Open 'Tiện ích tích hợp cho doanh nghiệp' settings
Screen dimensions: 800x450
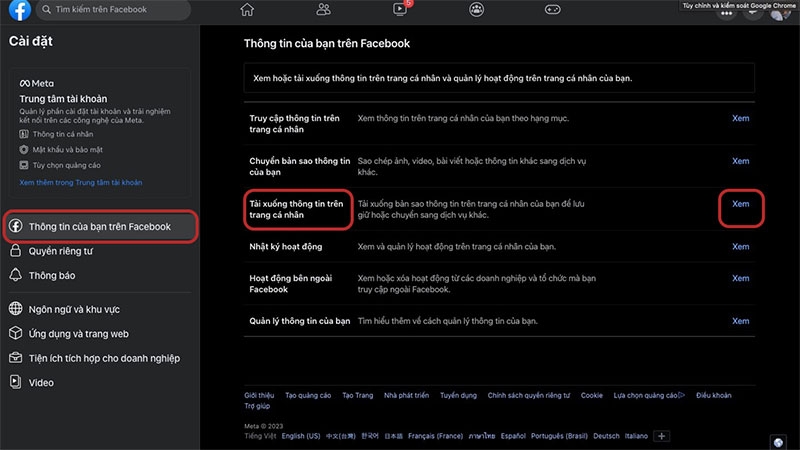click(104, 358)
